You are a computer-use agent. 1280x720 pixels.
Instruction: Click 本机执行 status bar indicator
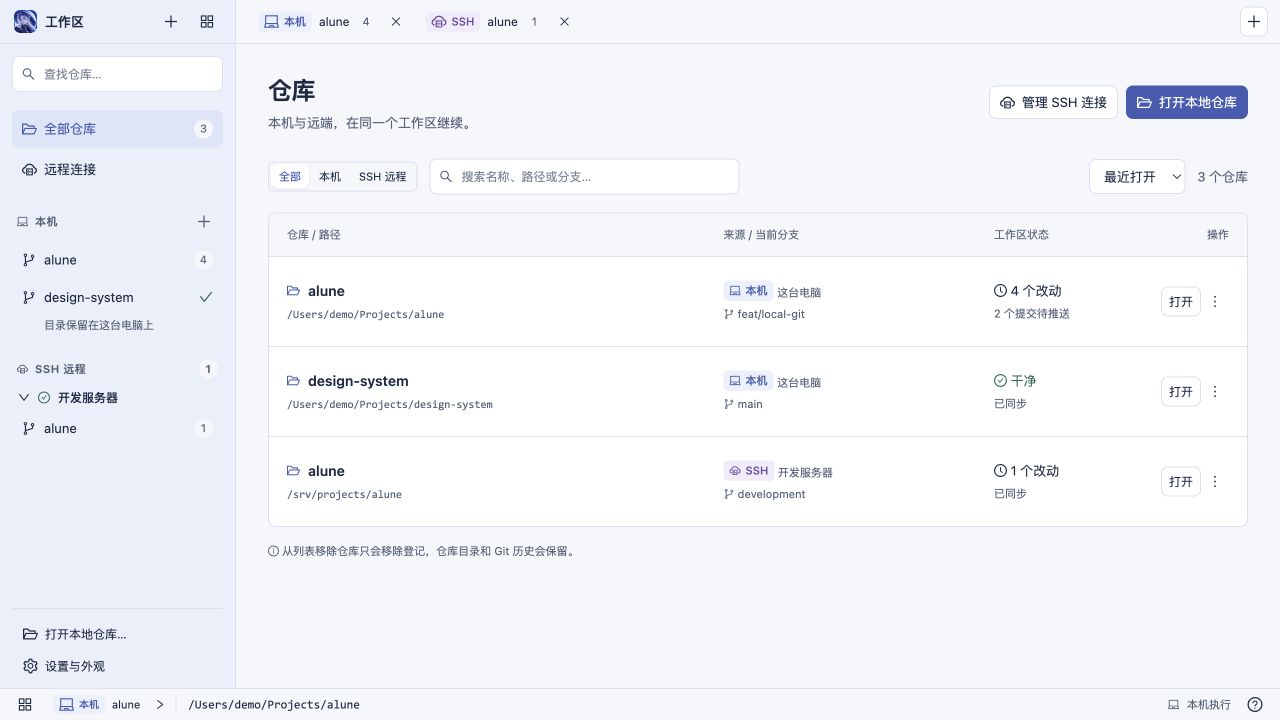[x=1199, y=704]
